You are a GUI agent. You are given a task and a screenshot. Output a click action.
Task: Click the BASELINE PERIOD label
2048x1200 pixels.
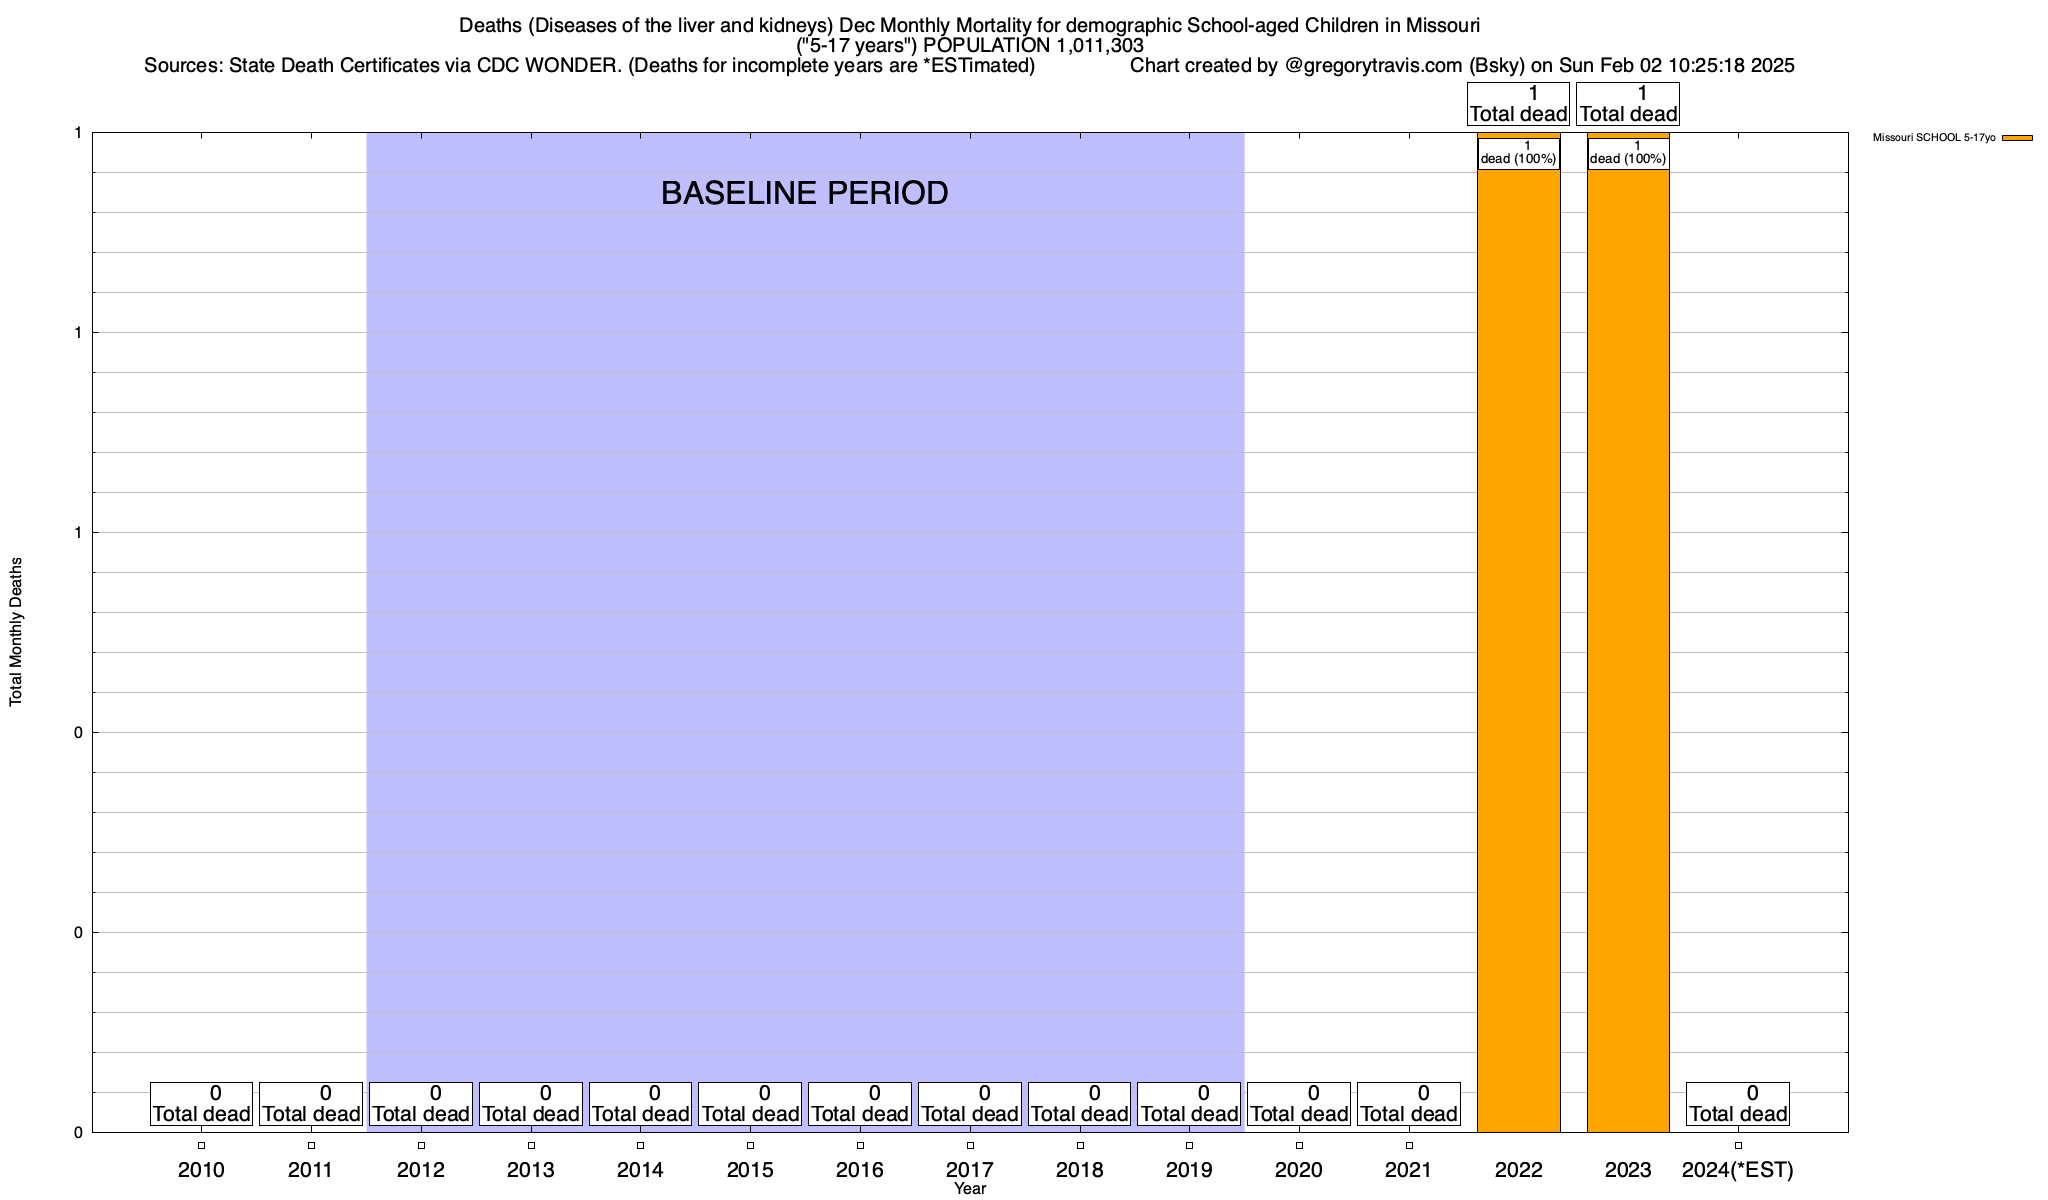coord(804,193)
